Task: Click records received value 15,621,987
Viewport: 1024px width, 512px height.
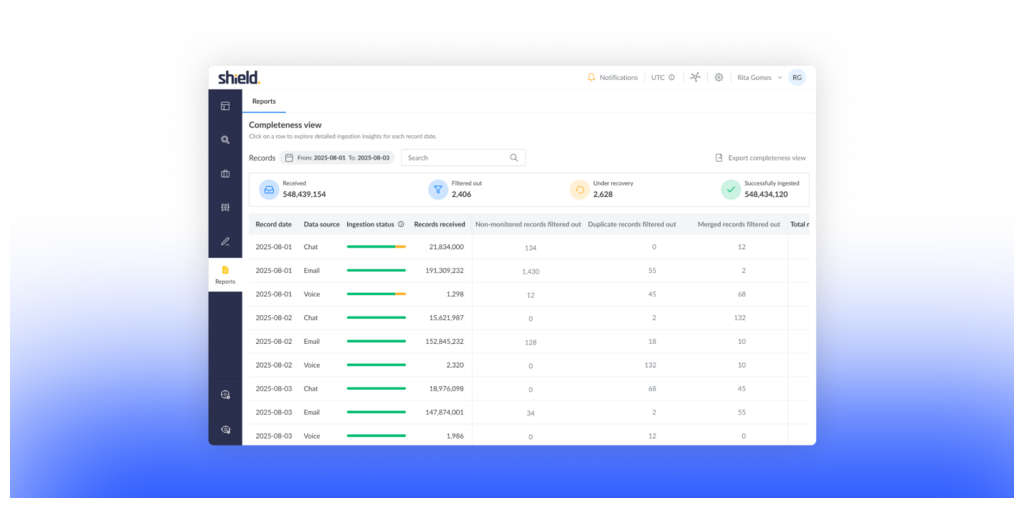Action: pos(447,318)
